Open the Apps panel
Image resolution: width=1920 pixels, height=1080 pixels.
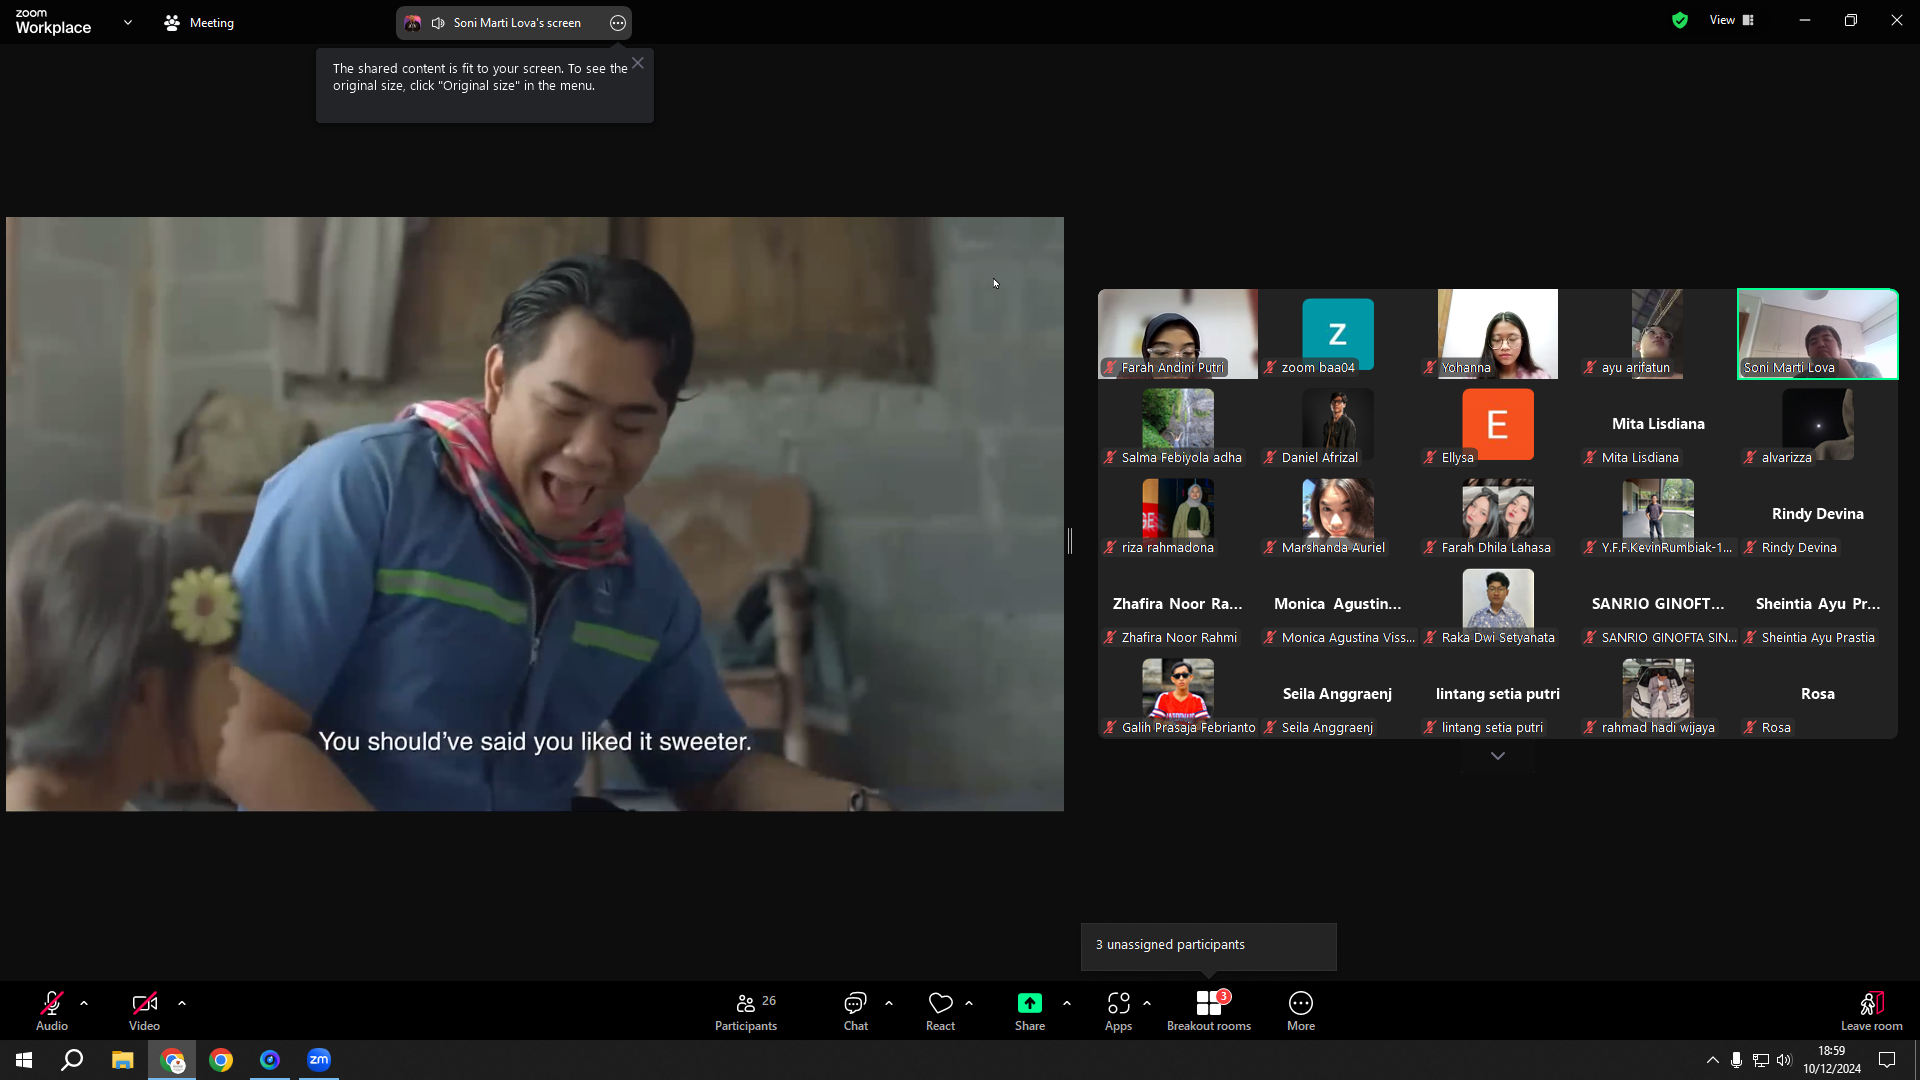[x=1118, y=1010]
